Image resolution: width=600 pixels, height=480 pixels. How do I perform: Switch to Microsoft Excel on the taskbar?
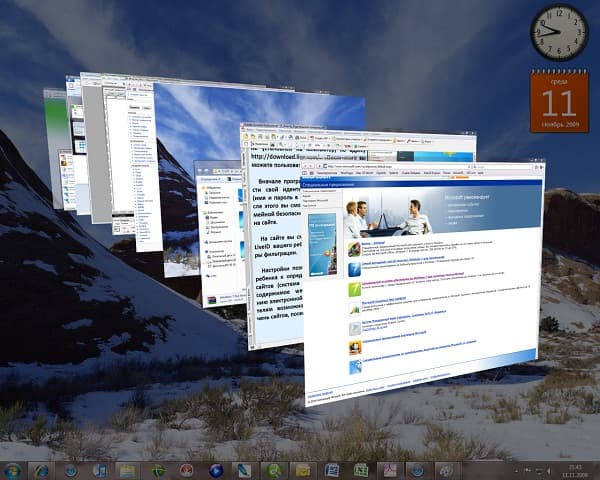360,470
